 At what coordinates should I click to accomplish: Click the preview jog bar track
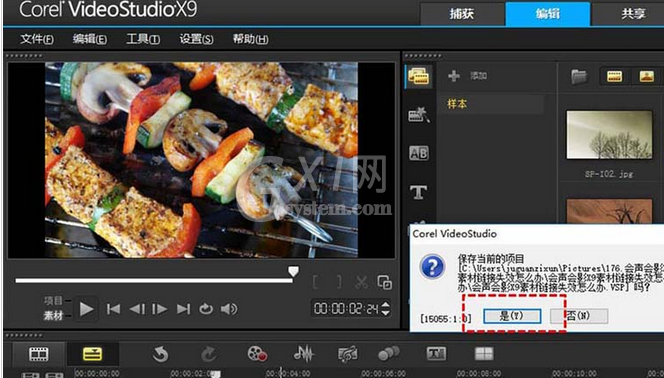click(x=154, y=281)
